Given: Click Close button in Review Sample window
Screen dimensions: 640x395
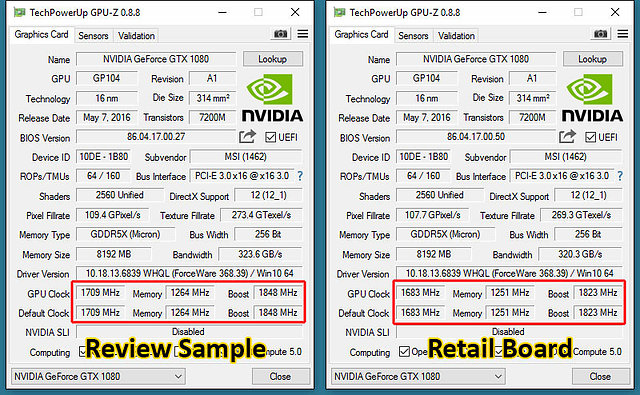Looking at the screenshot, I should tap(280, 376).
